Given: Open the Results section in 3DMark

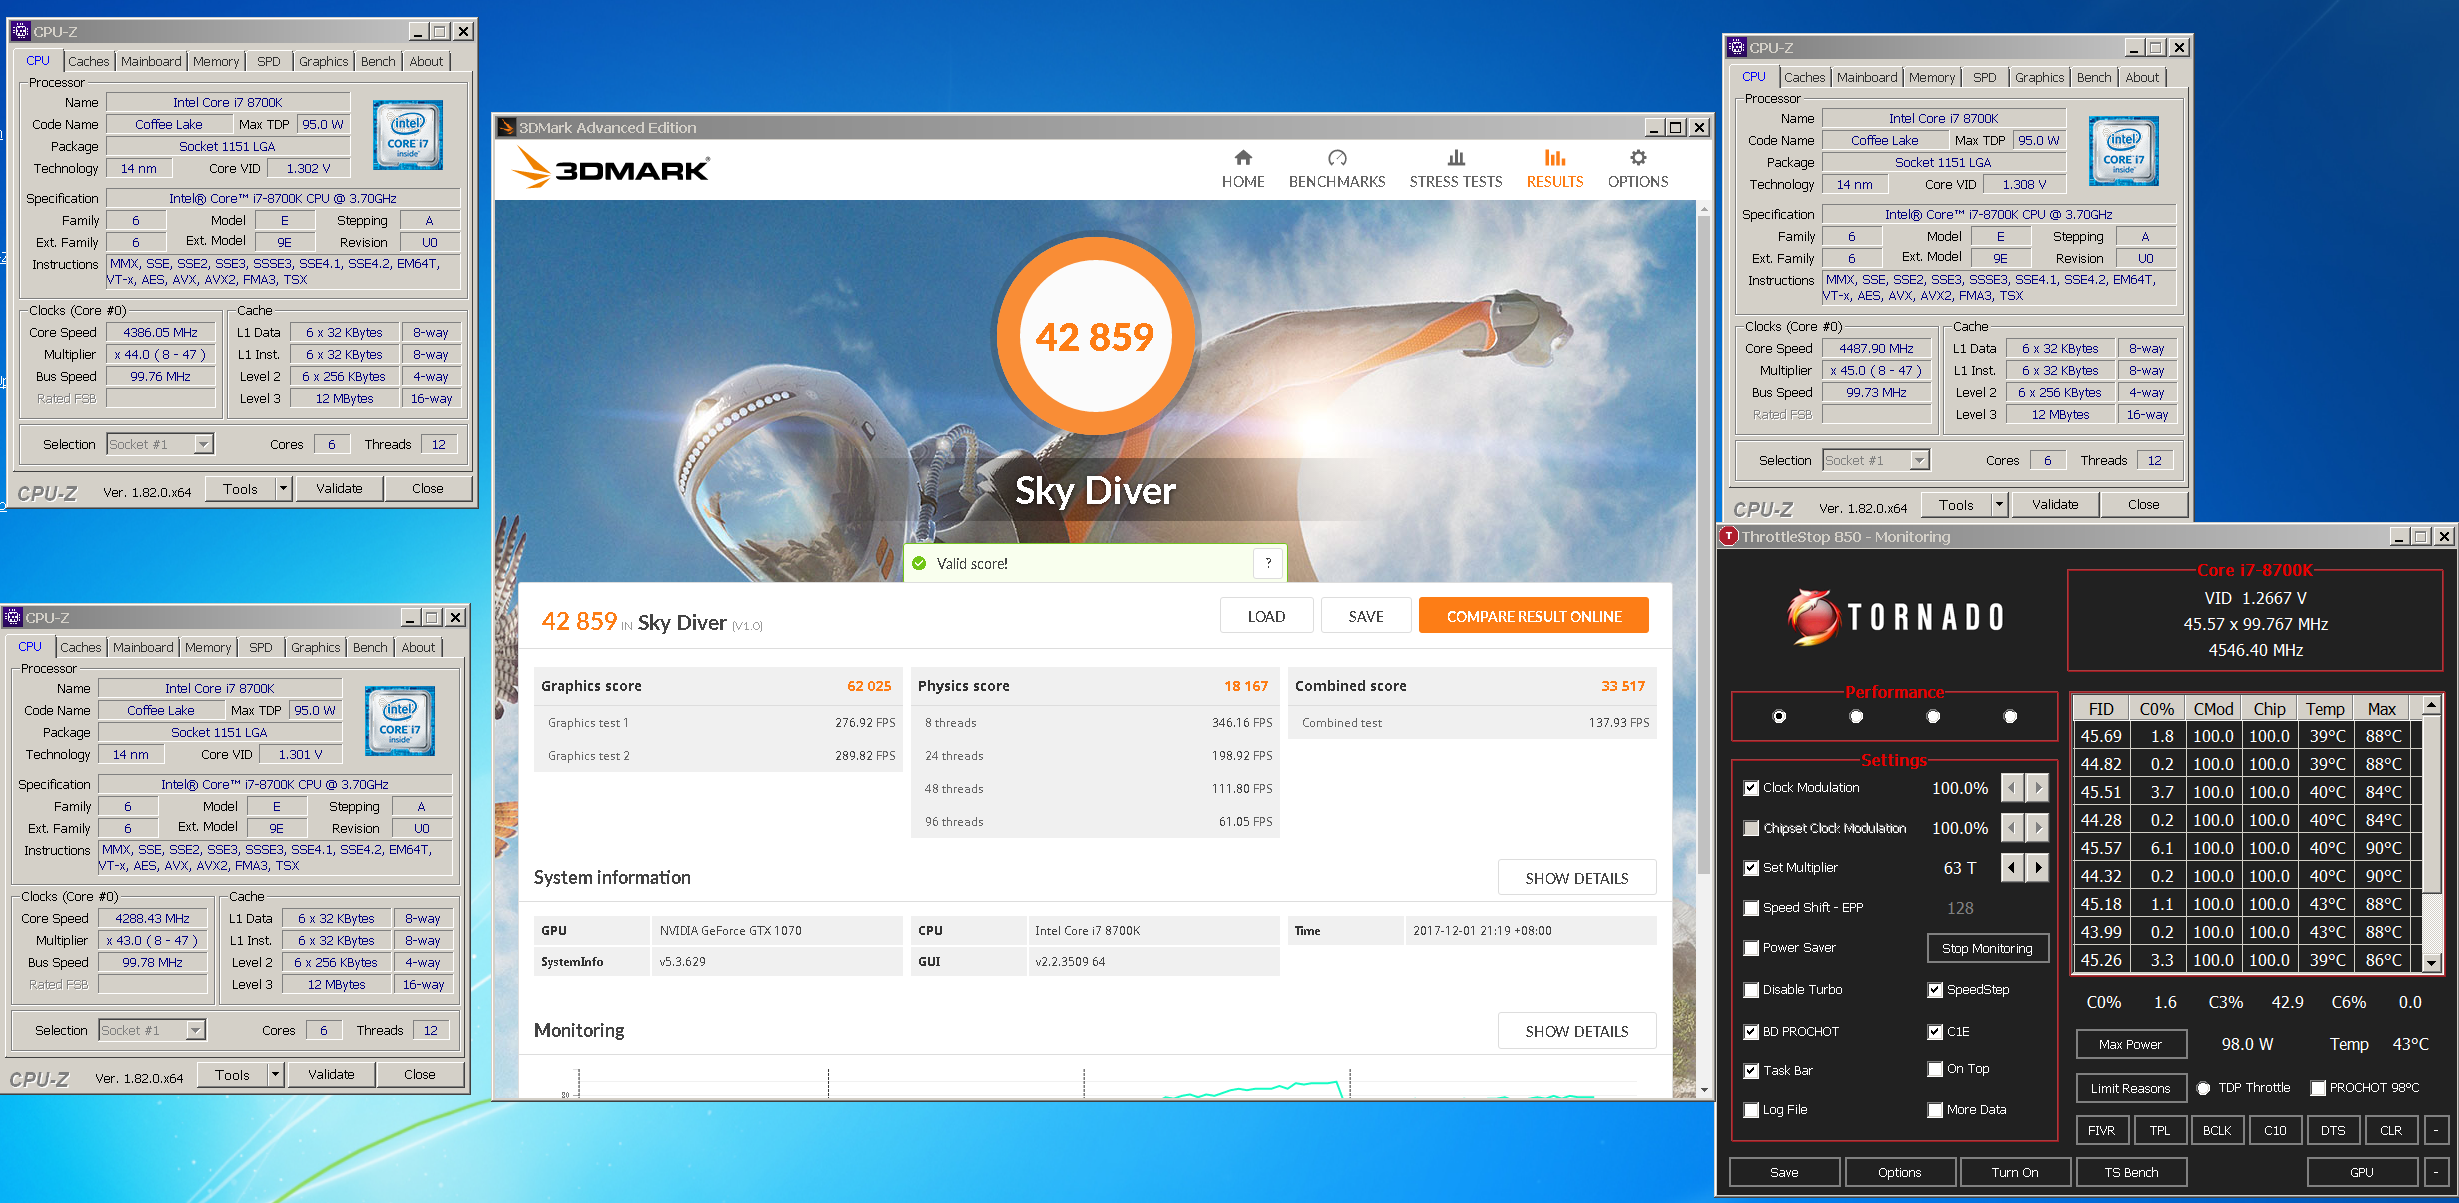Looking at the screenshot, I should (1555, 169).
